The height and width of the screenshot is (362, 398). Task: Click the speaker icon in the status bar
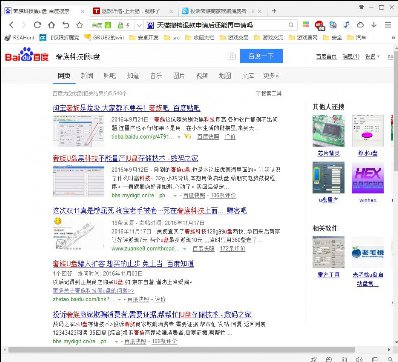pyautogui.click(x=359, y=359)
